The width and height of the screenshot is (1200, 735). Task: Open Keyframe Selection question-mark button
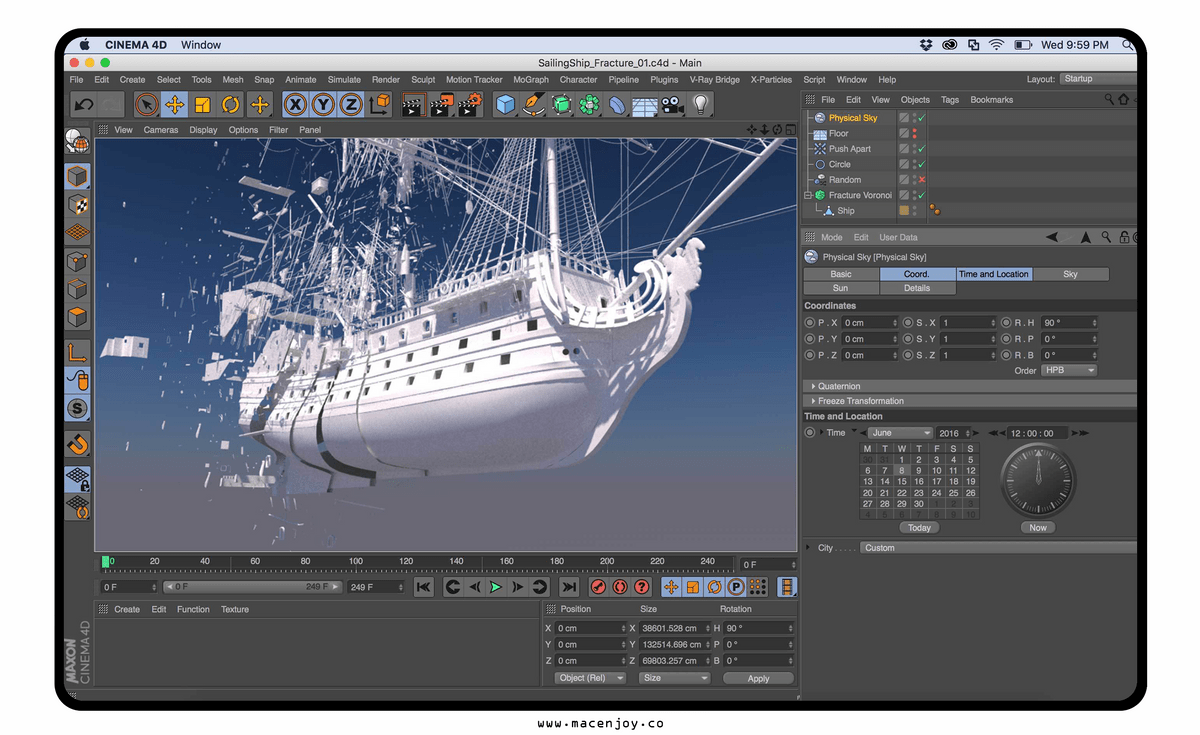[642, 587]
